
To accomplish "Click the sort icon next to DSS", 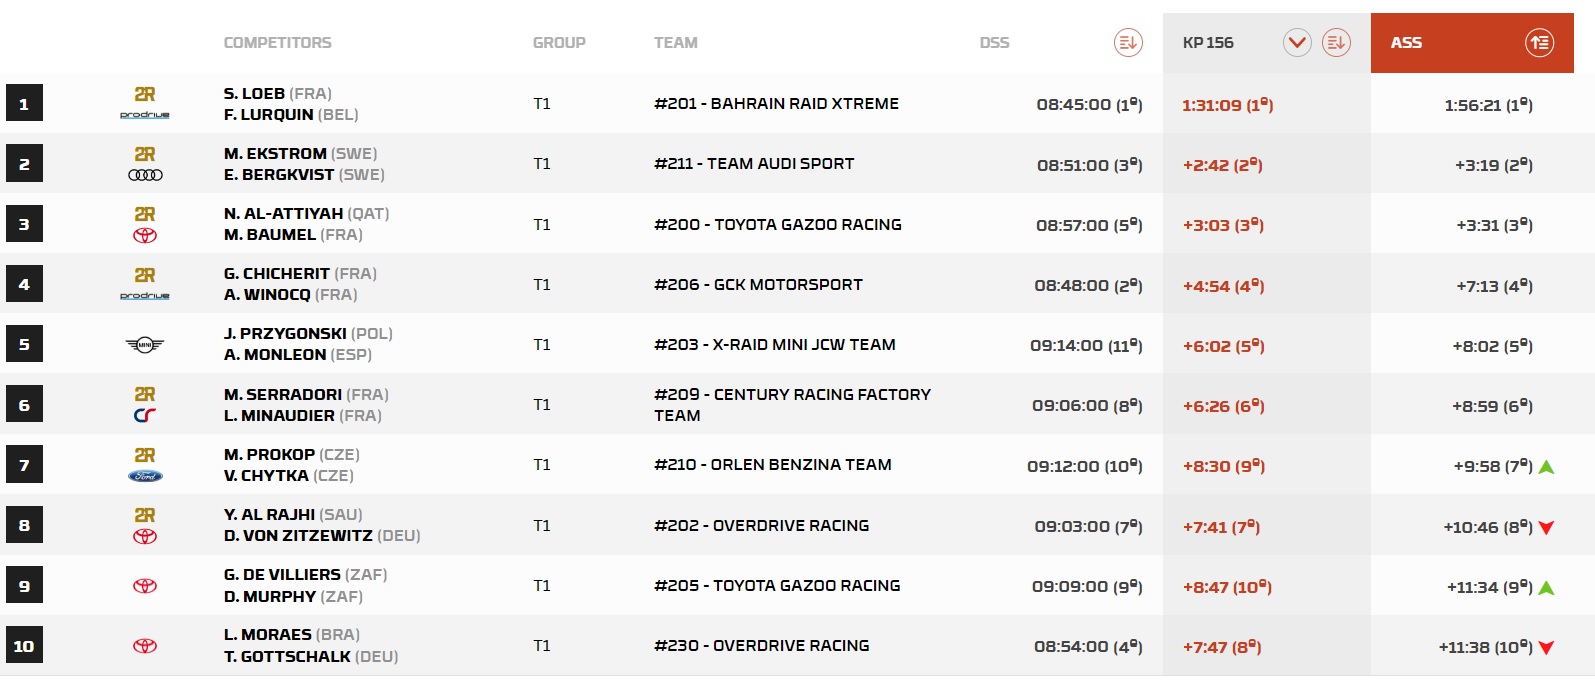I will click(x=1128, y=43).
